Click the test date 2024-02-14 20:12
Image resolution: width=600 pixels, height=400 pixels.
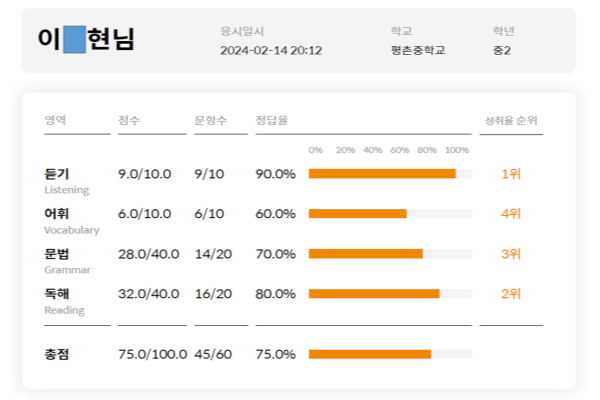[x=271, y=50]
